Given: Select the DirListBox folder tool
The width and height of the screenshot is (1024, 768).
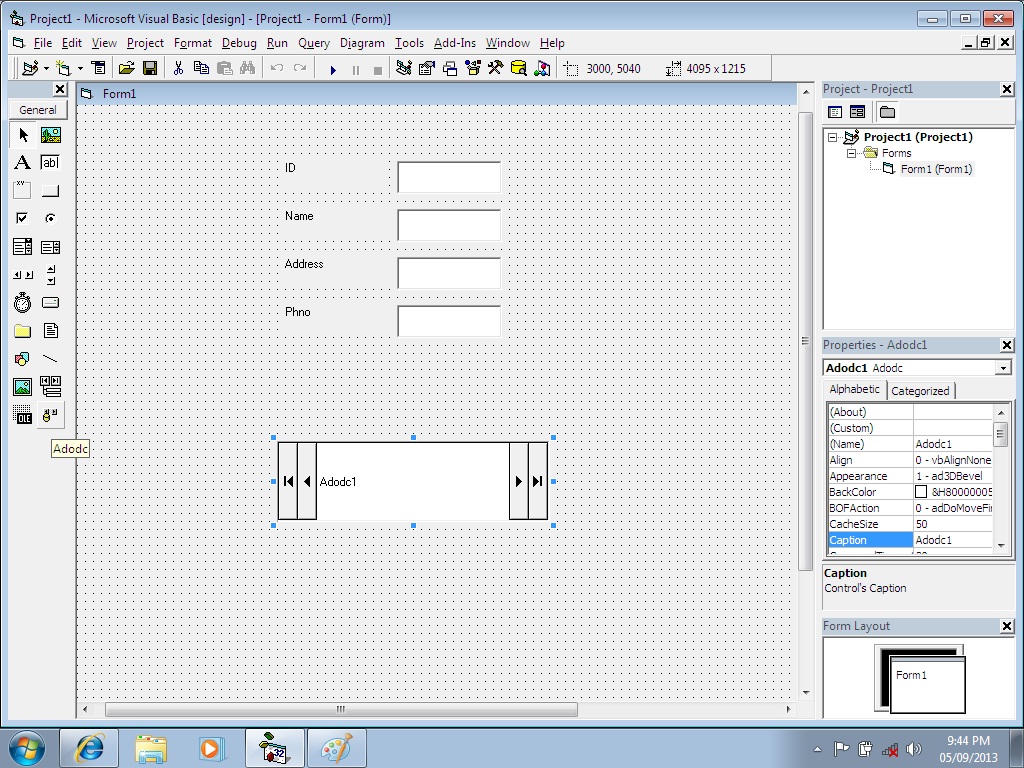Looking at the screenshot, I should [x=23, y=330].
